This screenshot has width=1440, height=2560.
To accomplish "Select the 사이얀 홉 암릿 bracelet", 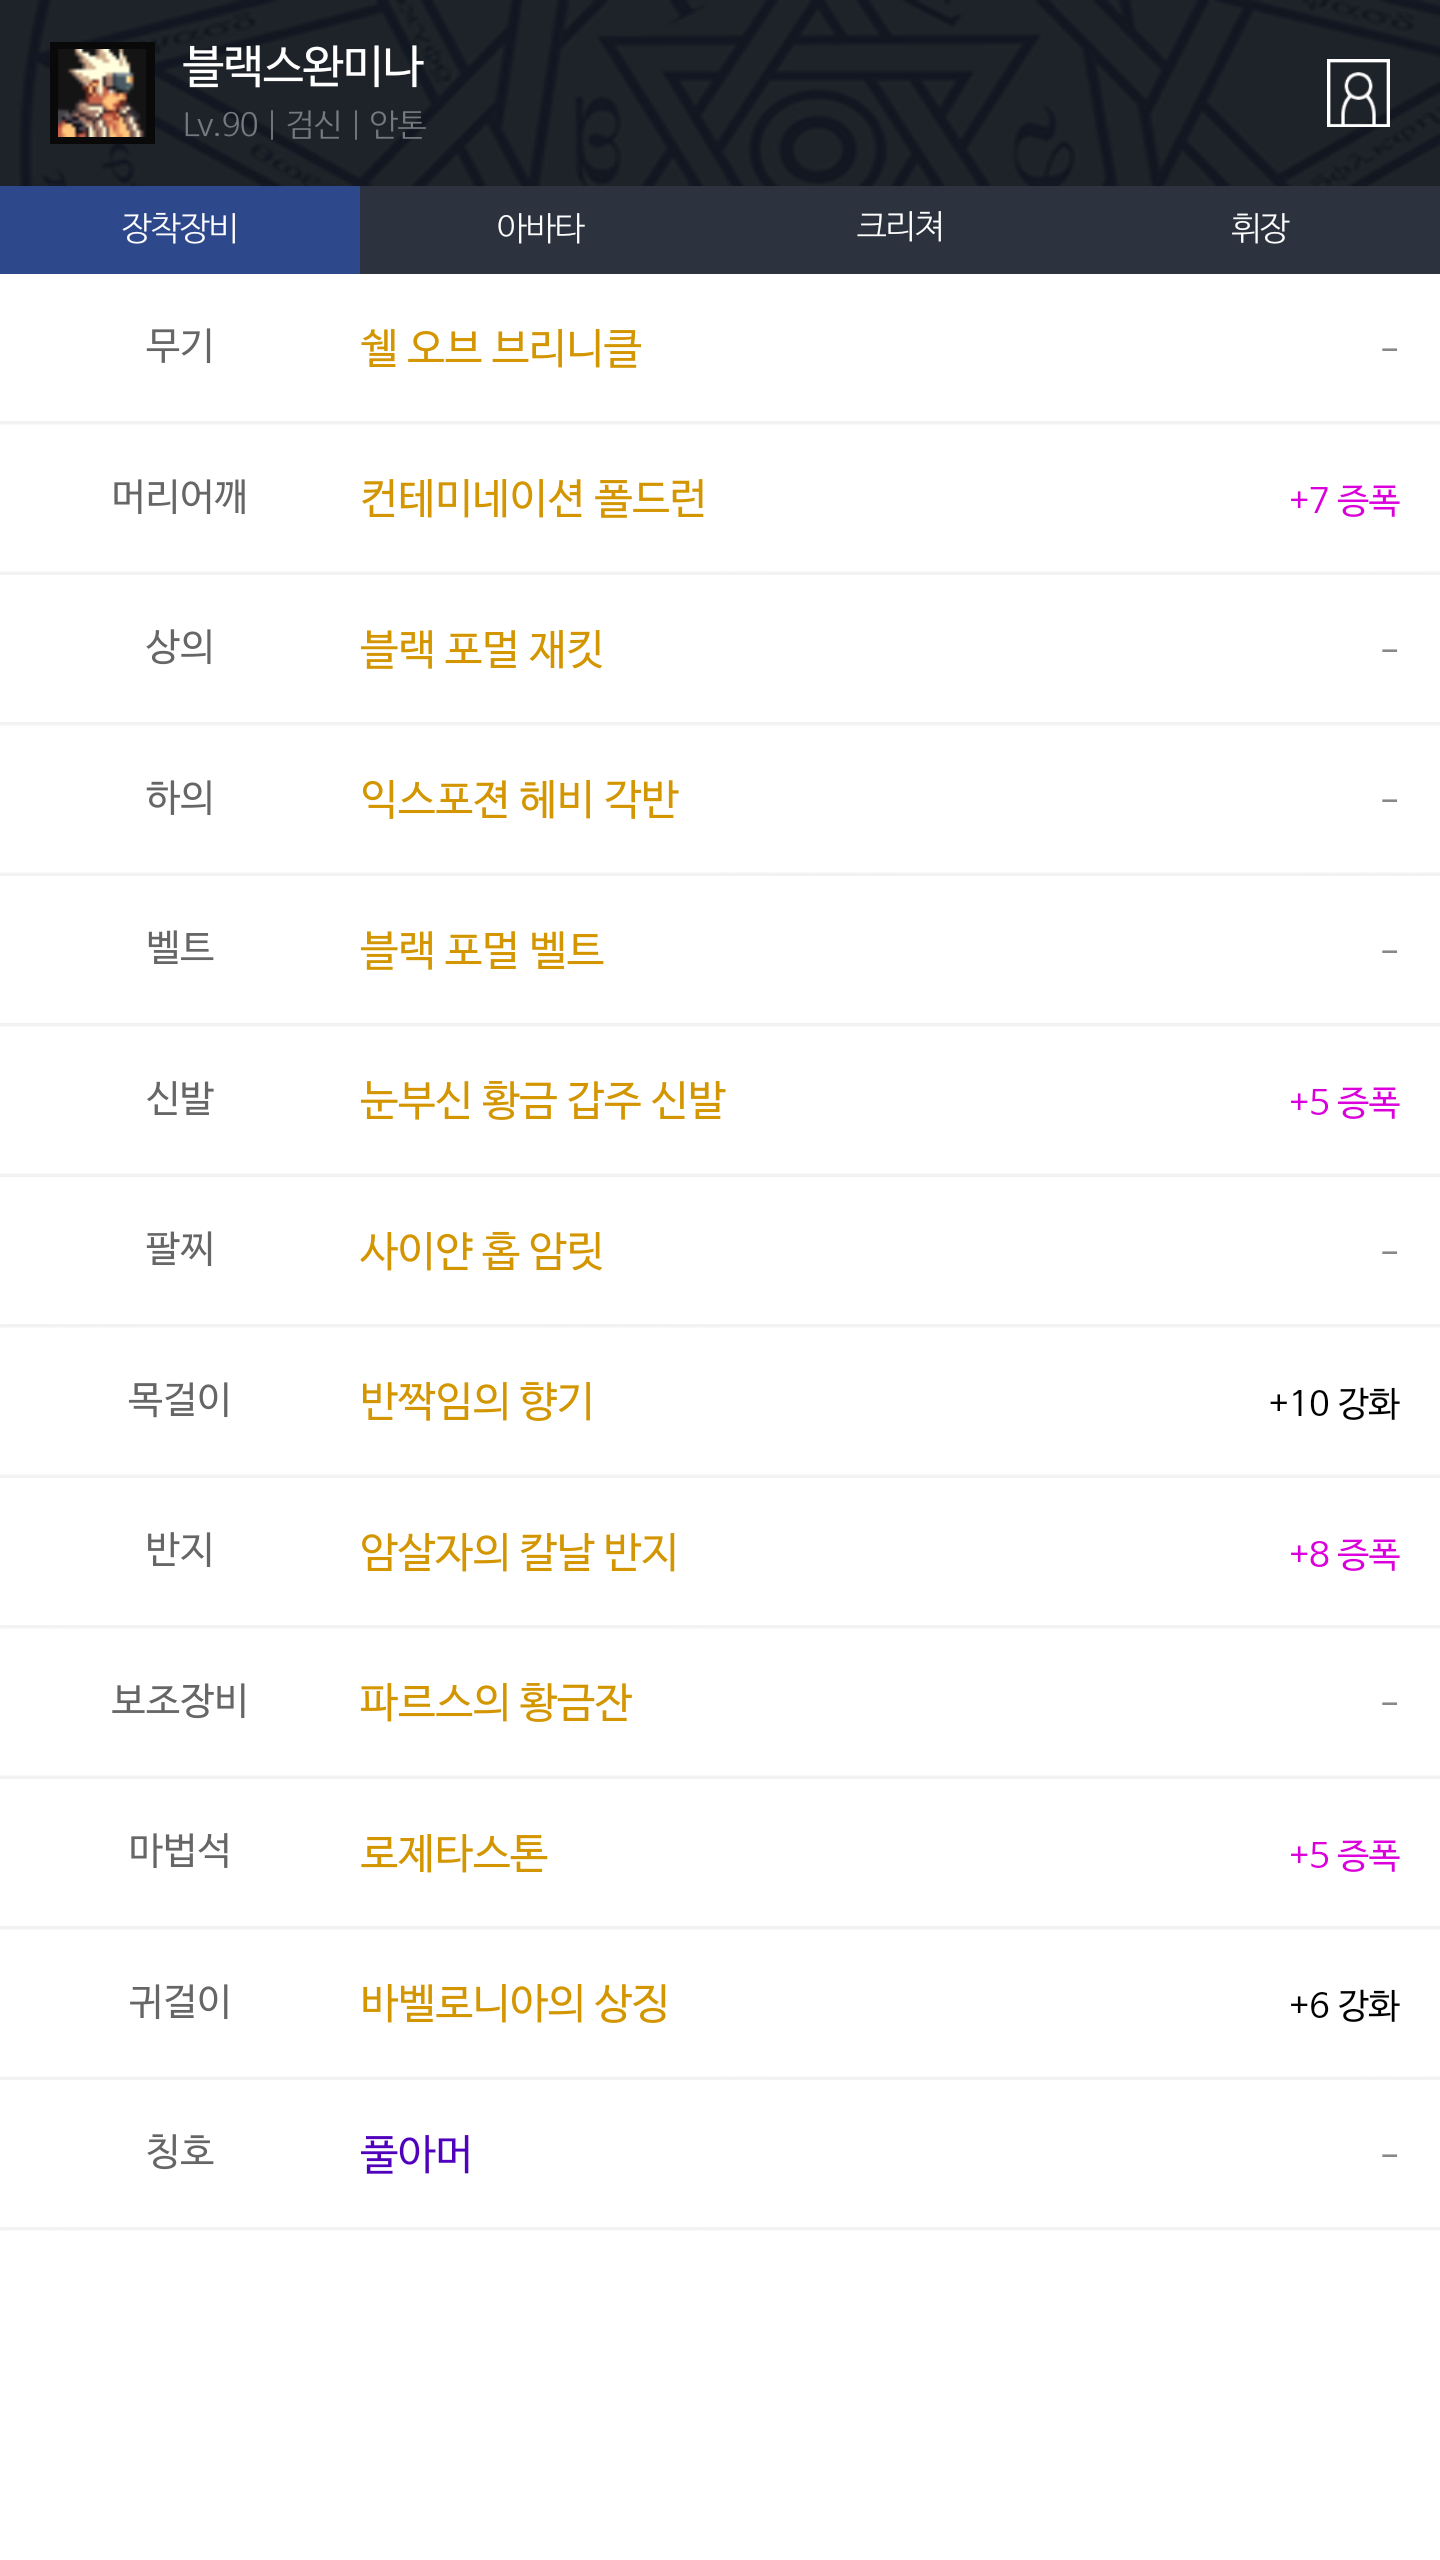I will tap(481, 1250).
